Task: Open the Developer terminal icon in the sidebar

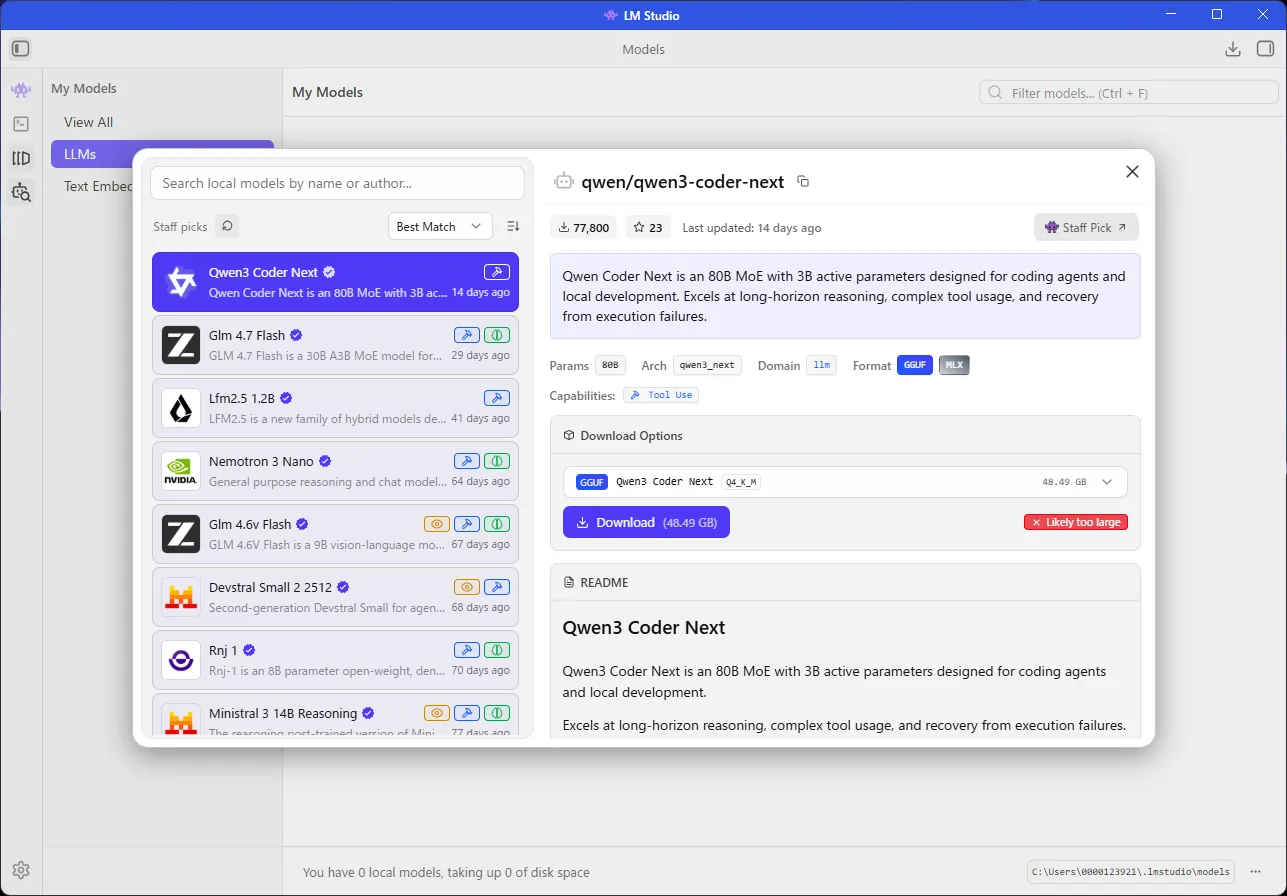Action: click(x=21, y=124)
